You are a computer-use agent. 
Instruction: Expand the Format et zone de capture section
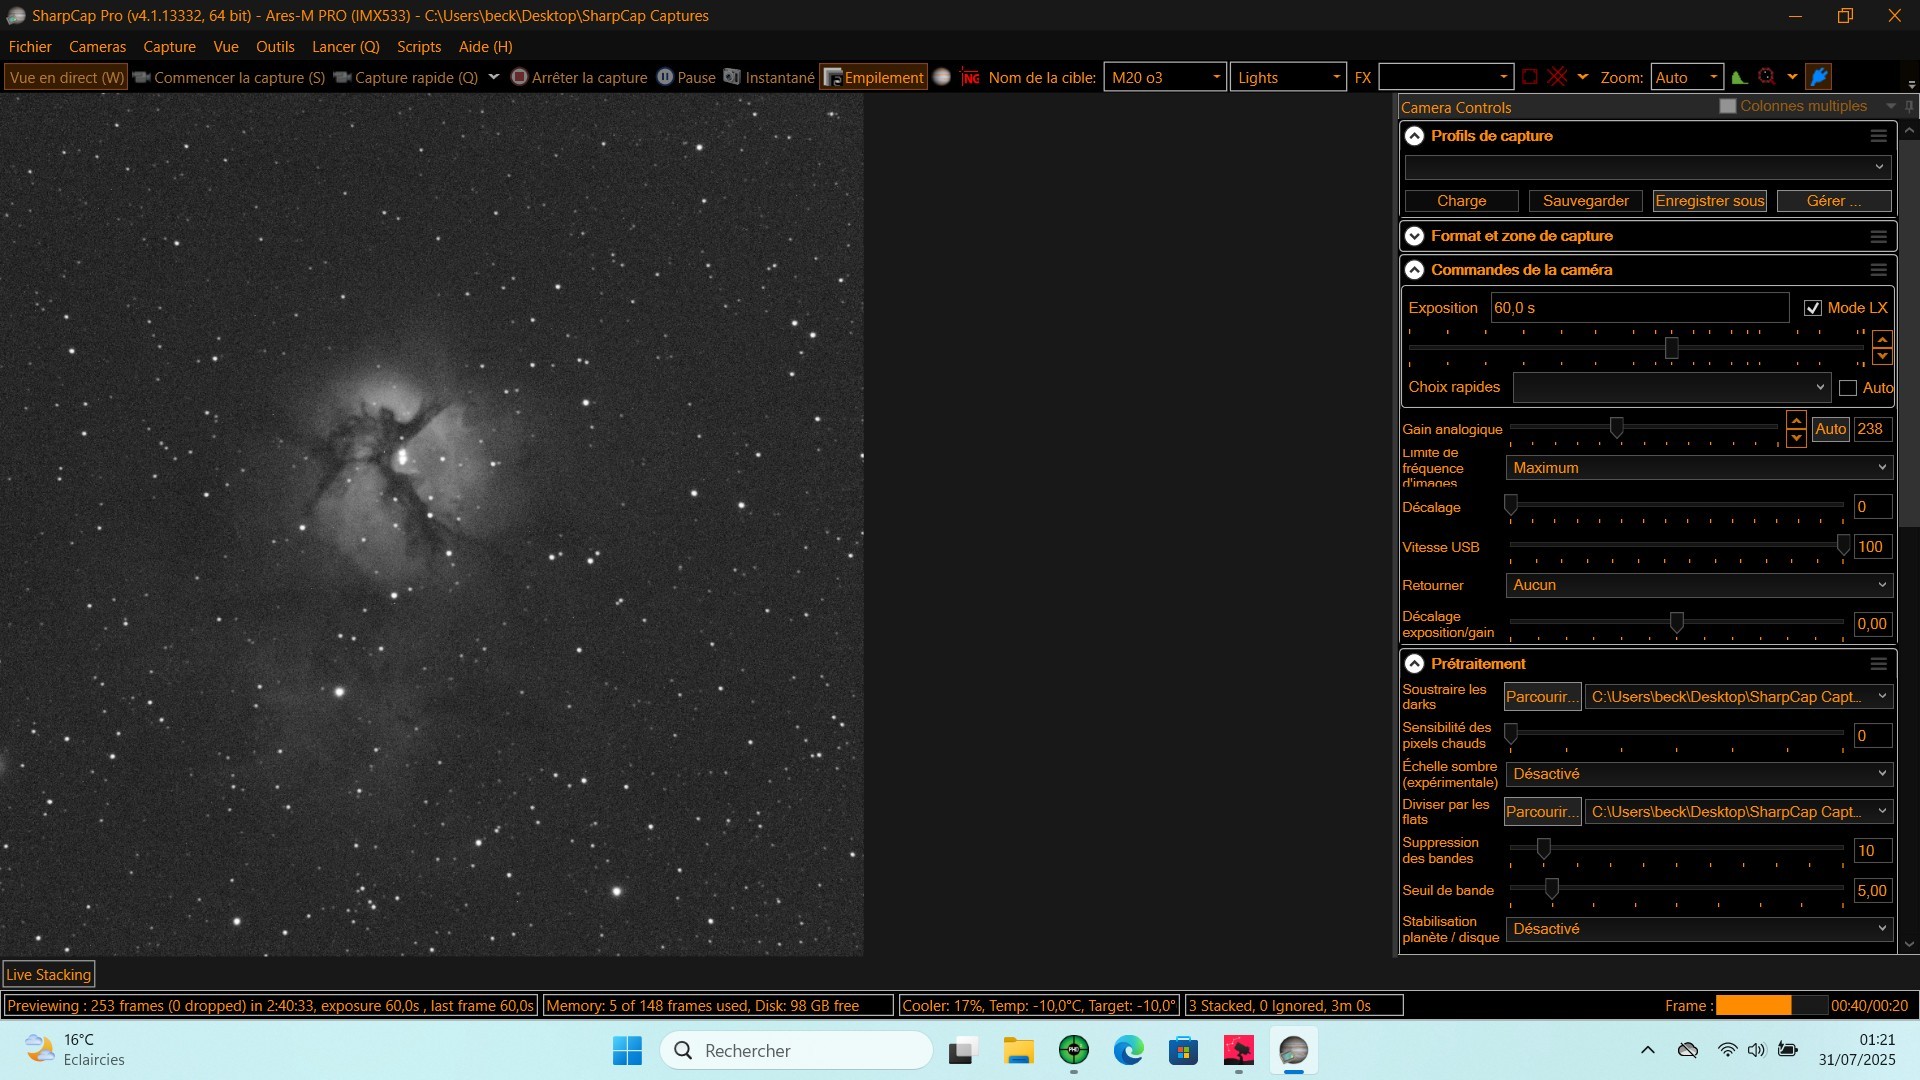click(1414, 236)
